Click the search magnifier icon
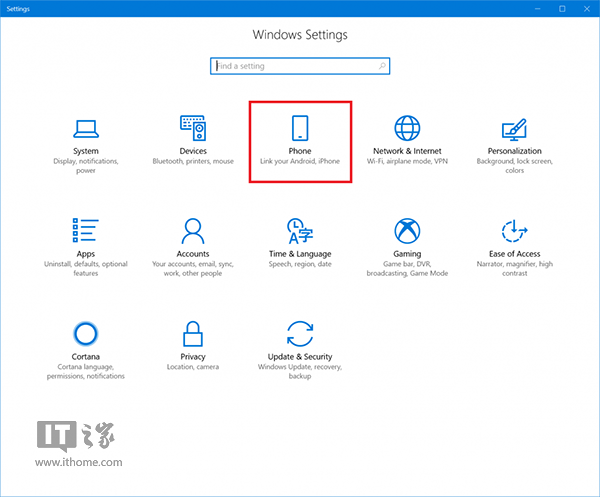Screen dimensions: 600x497 382,66
